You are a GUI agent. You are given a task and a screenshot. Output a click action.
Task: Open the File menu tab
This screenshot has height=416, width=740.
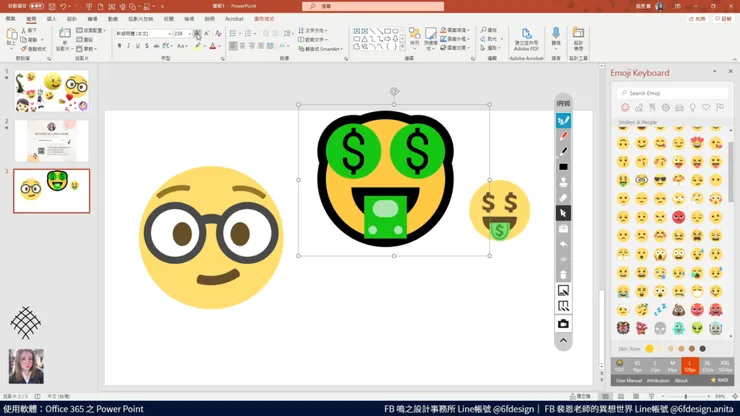[10, 19]
